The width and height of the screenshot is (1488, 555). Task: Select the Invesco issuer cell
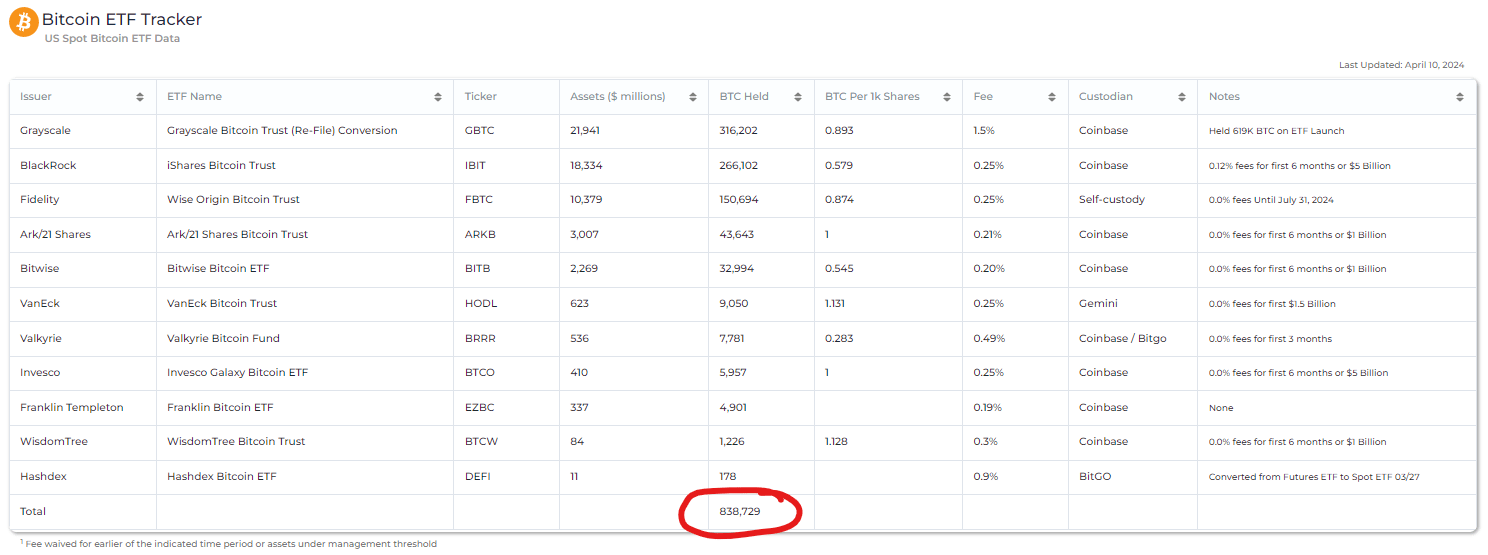point(40,372)
